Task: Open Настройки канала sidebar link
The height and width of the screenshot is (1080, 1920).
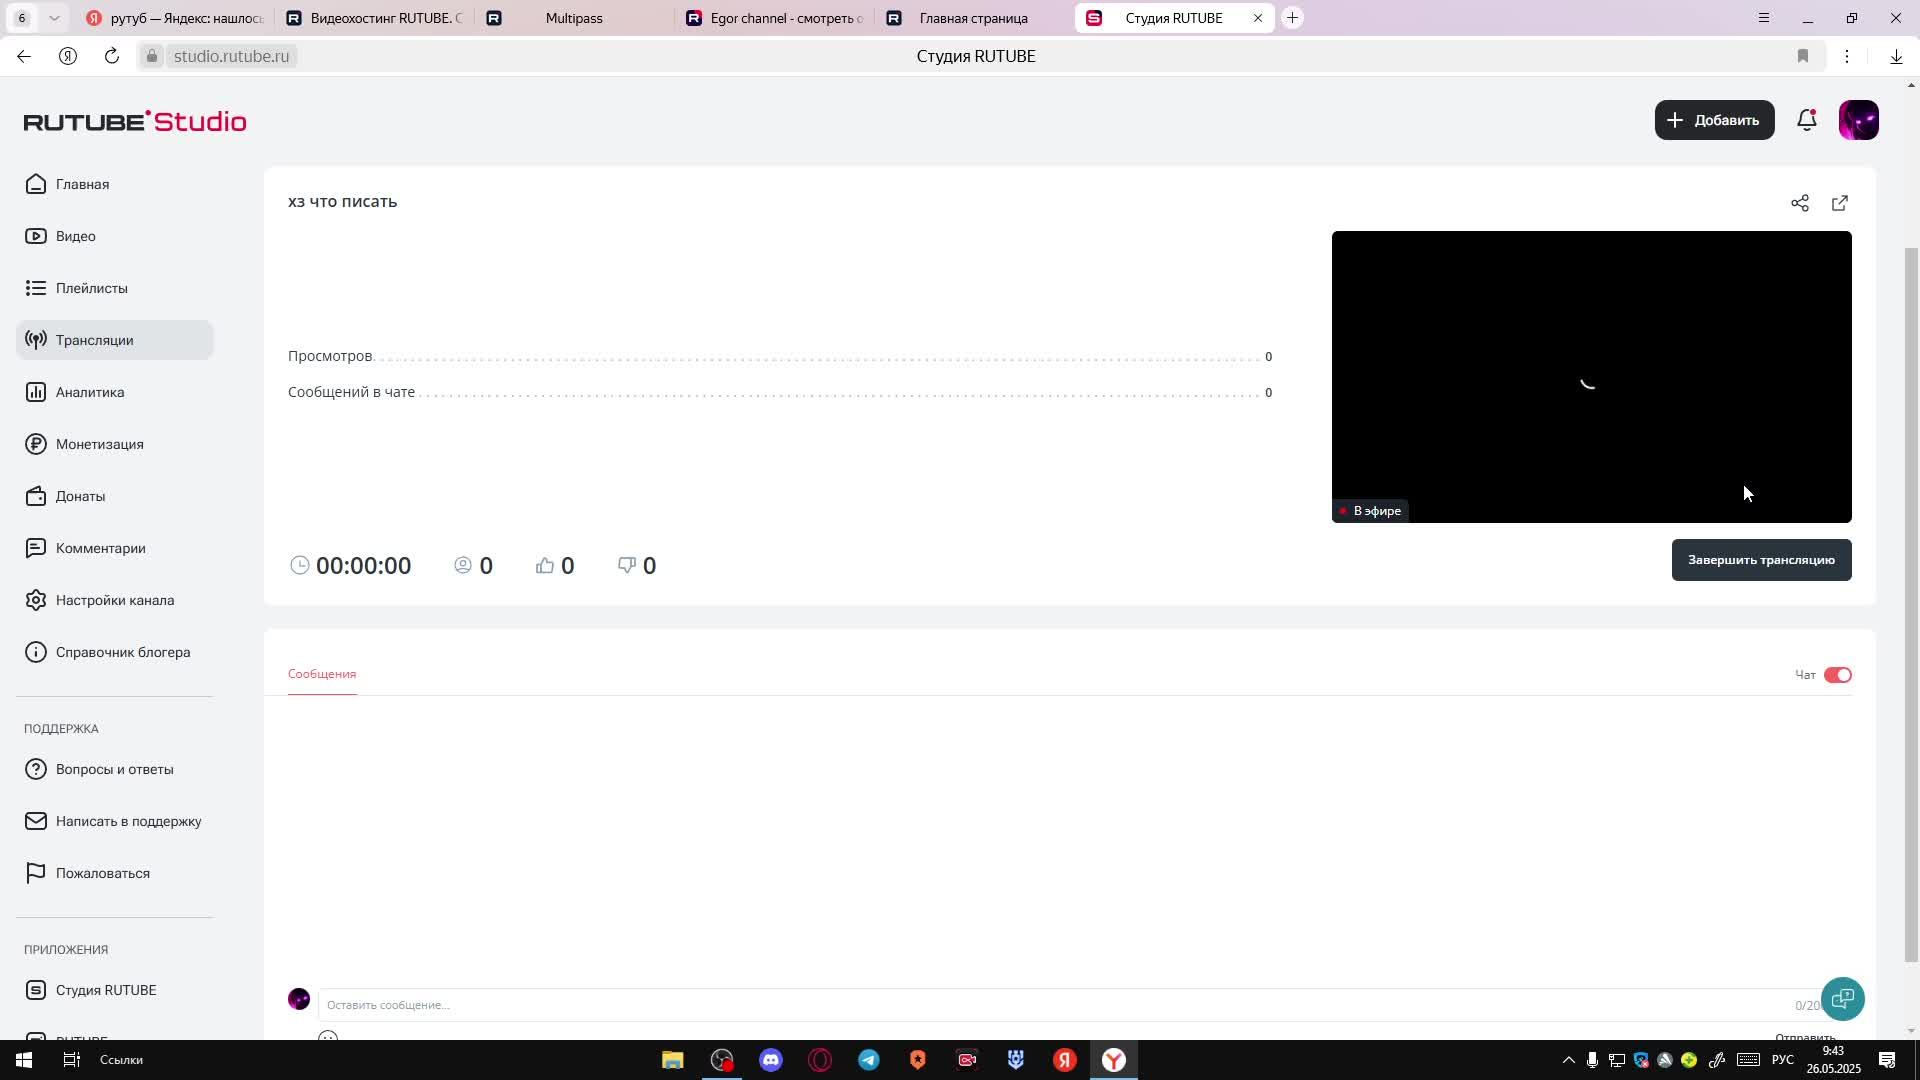Action: [x=115, y=600]
